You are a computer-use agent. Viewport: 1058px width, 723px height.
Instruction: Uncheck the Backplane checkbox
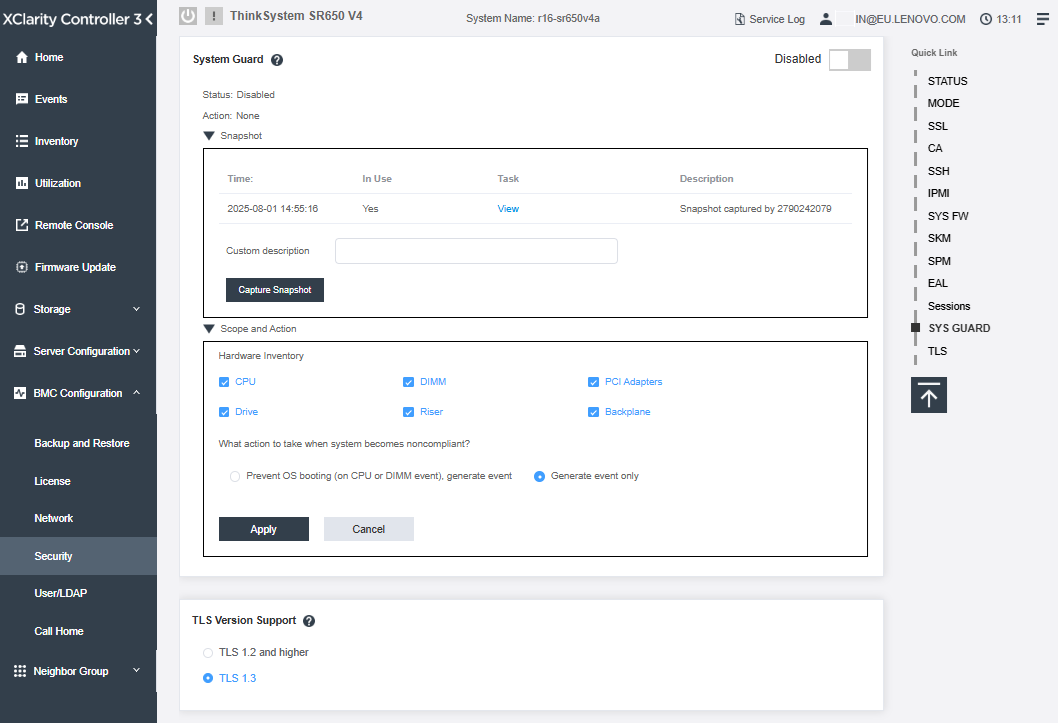(594, 412)
